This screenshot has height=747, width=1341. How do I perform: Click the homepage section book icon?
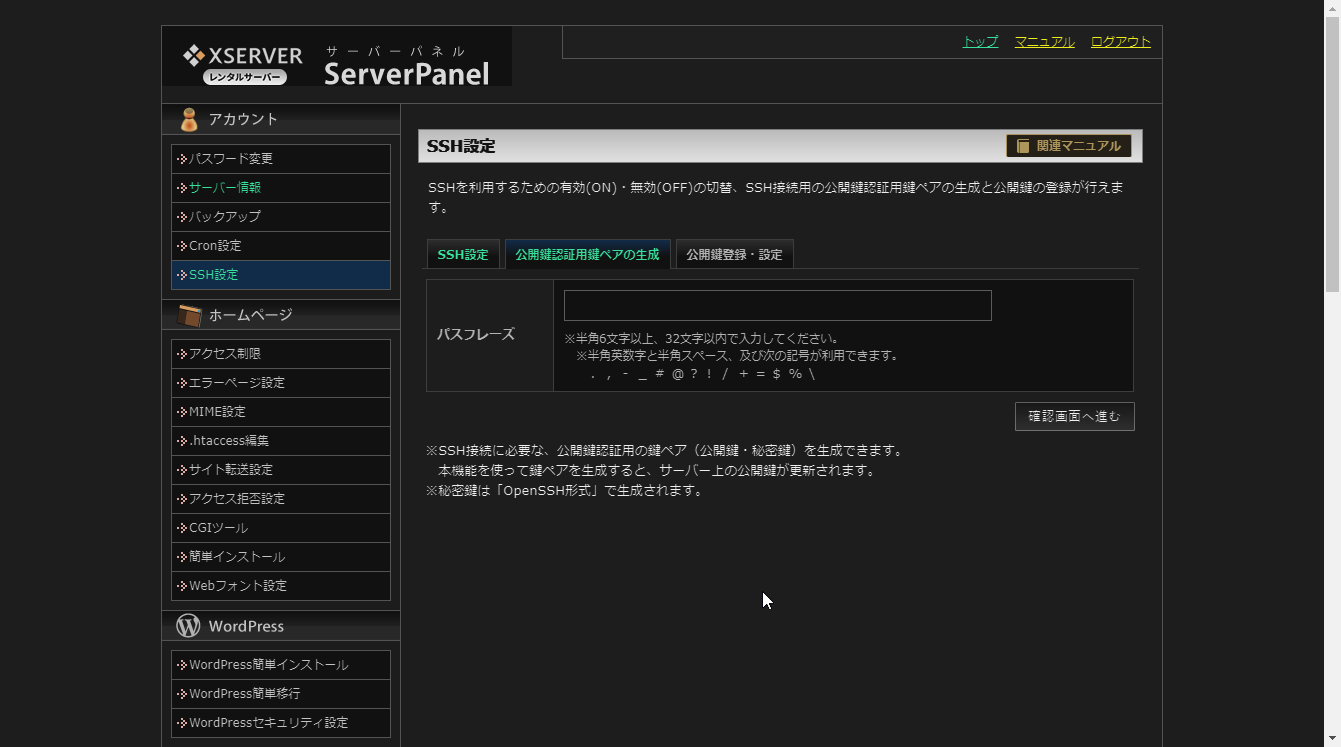188,316
